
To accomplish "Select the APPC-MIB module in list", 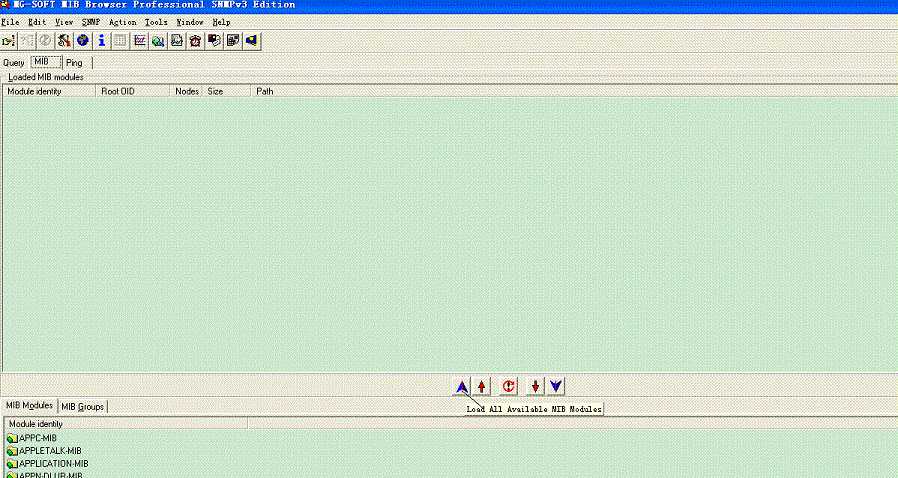I will coord(38,439).
